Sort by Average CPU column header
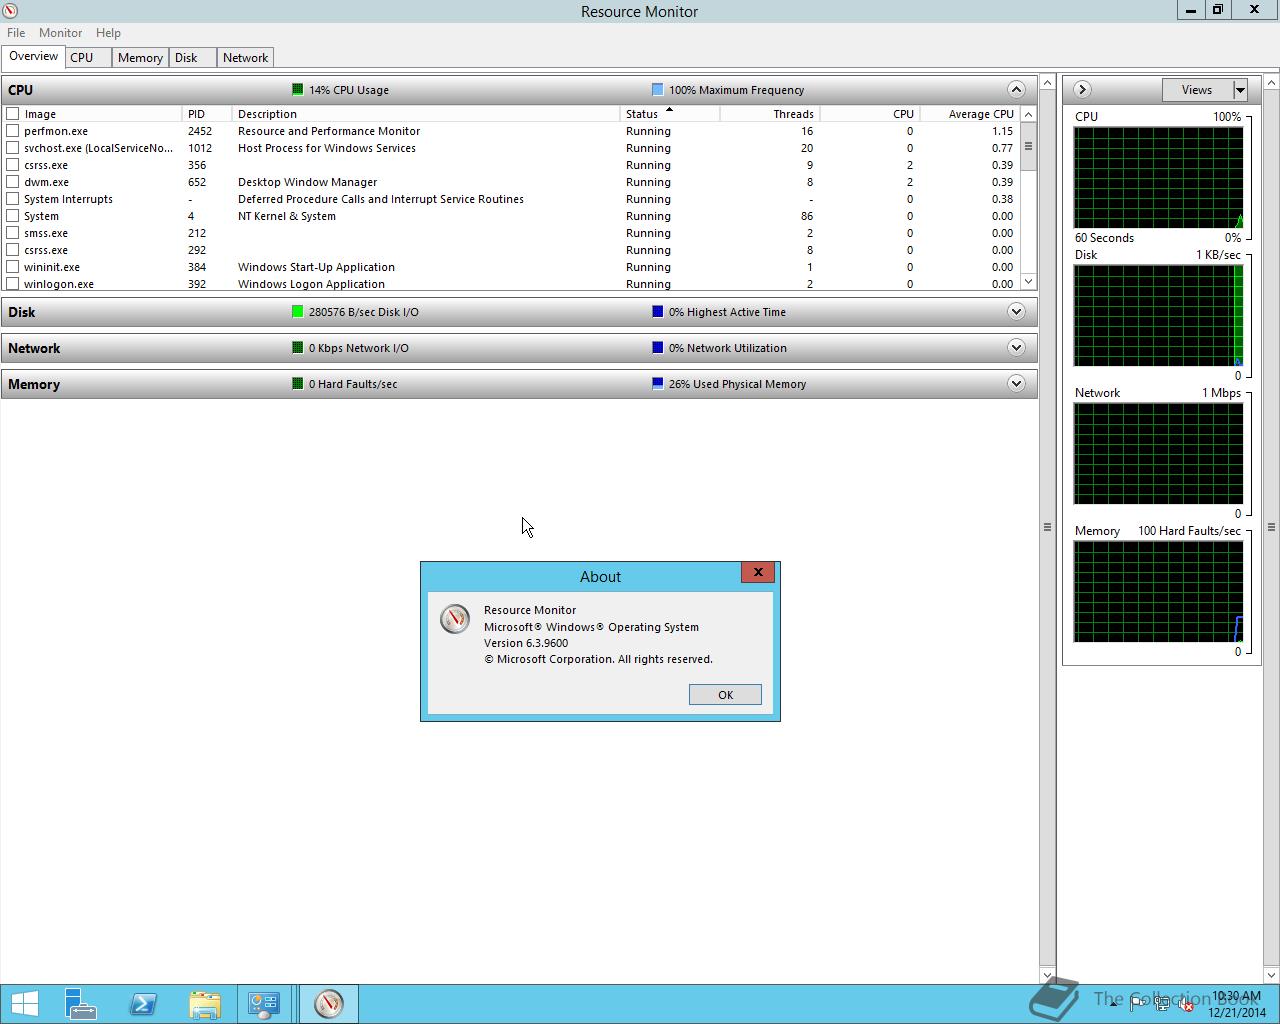Viewport: 1280px width, 1024px height. 970,114
